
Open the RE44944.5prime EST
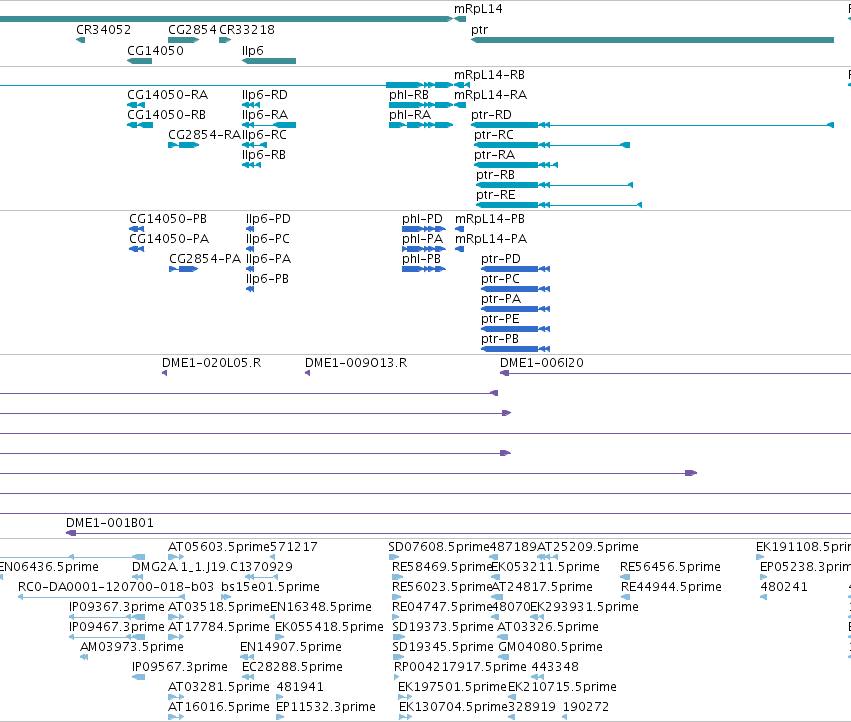(x=625, y=597)
